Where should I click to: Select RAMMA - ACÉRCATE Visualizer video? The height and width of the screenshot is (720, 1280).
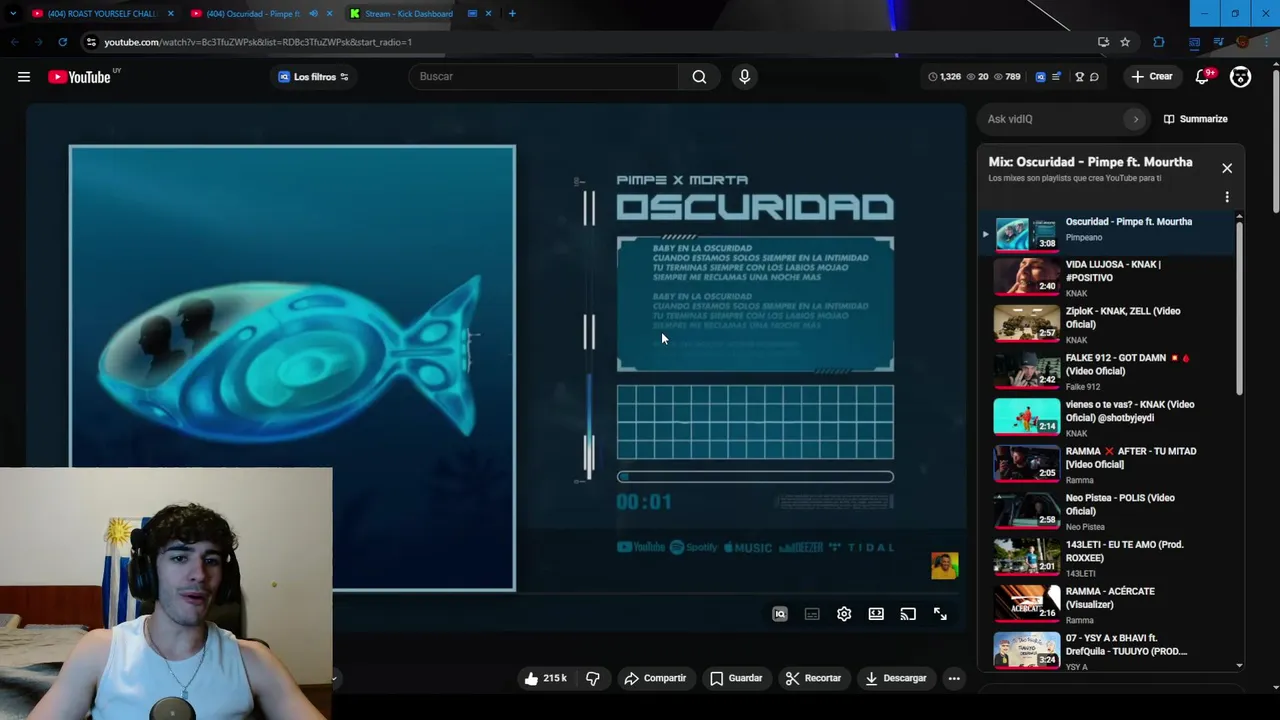[x=1108, y=605]
